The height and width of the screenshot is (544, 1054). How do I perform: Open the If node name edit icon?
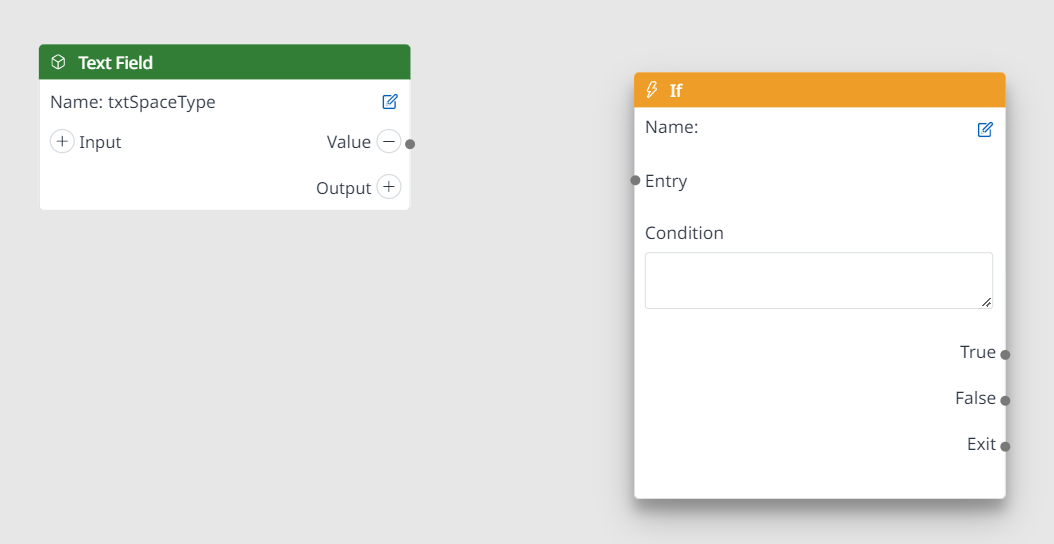click(x=985, y=130)
